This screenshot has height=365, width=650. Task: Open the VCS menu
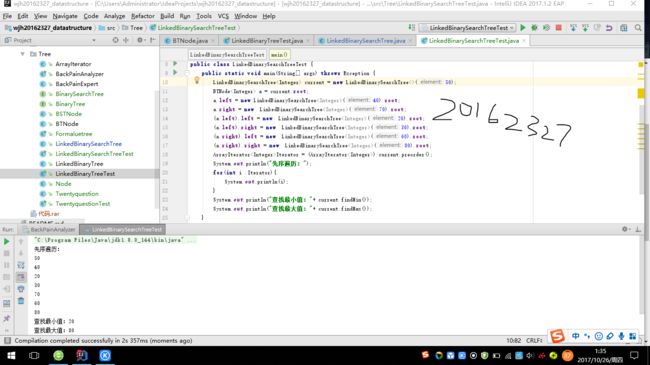point(223,16)
